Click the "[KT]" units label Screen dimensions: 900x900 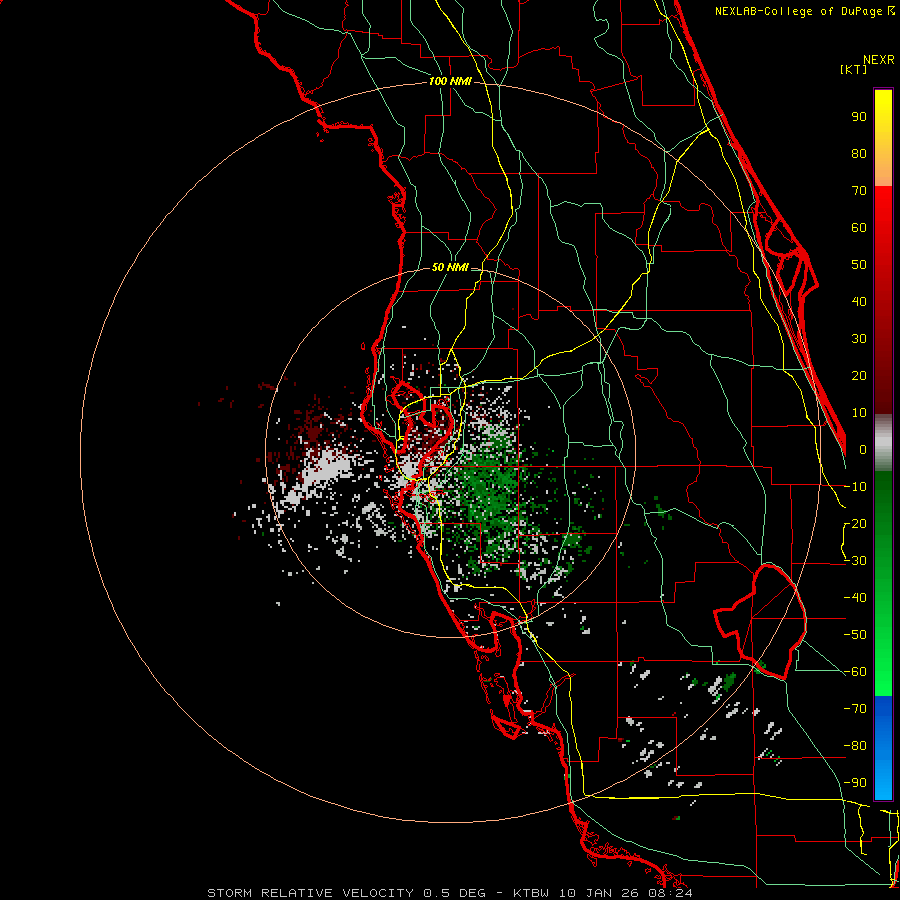854,69
